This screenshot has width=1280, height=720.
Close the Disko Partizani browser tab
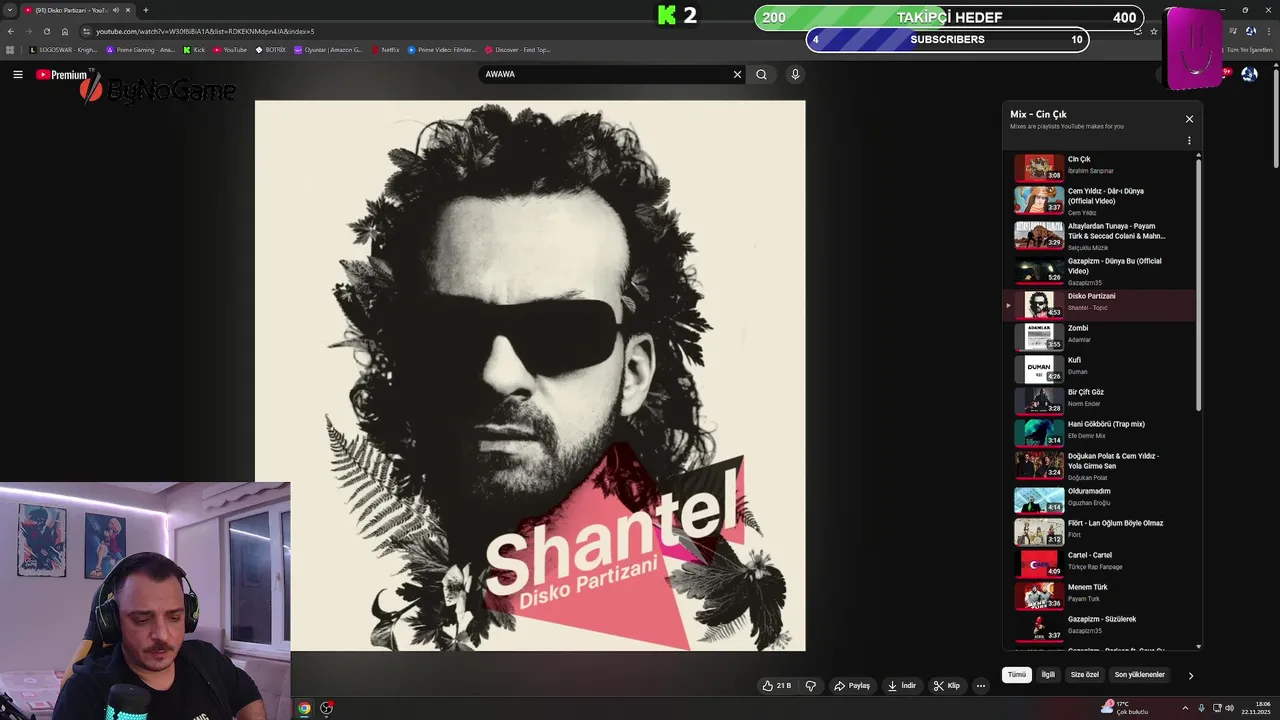[x=128, y=10]
